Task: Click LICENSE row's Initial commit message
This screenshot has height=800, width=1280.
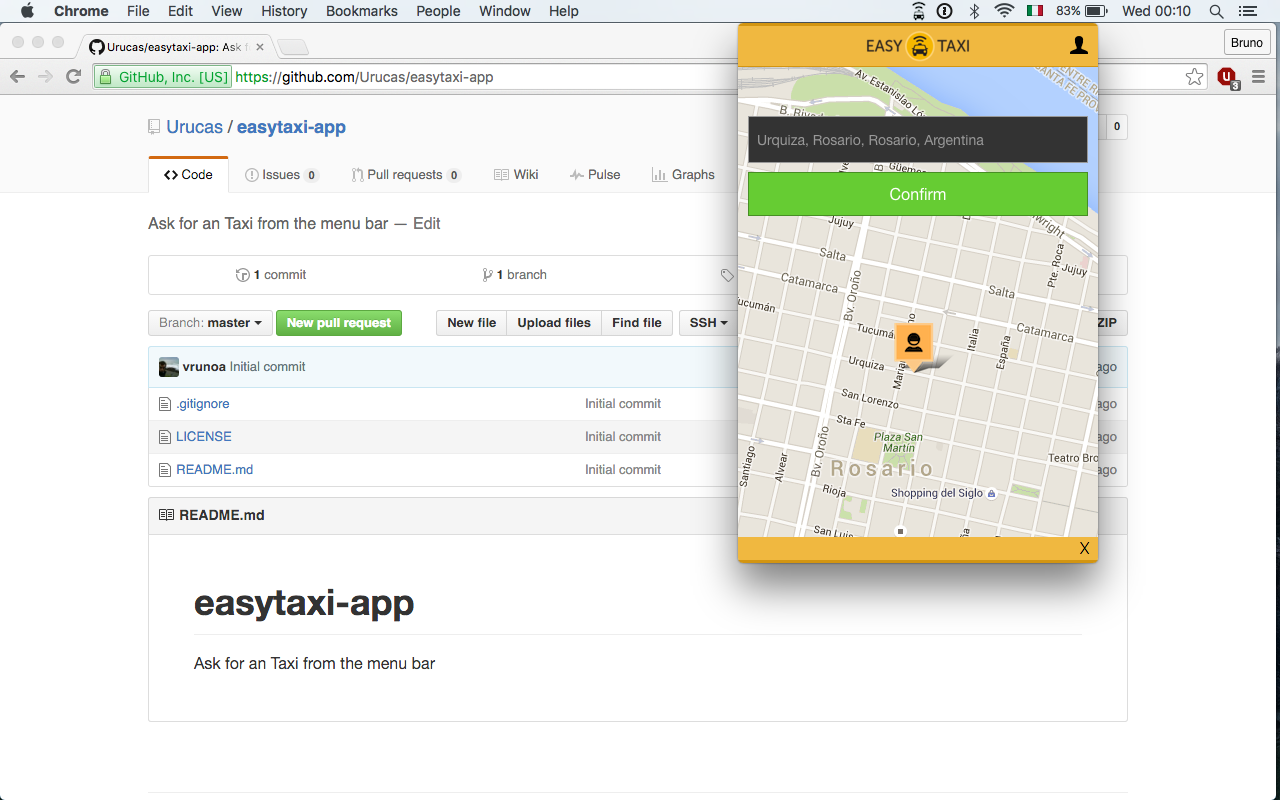Action: click(x=623, y=437)
